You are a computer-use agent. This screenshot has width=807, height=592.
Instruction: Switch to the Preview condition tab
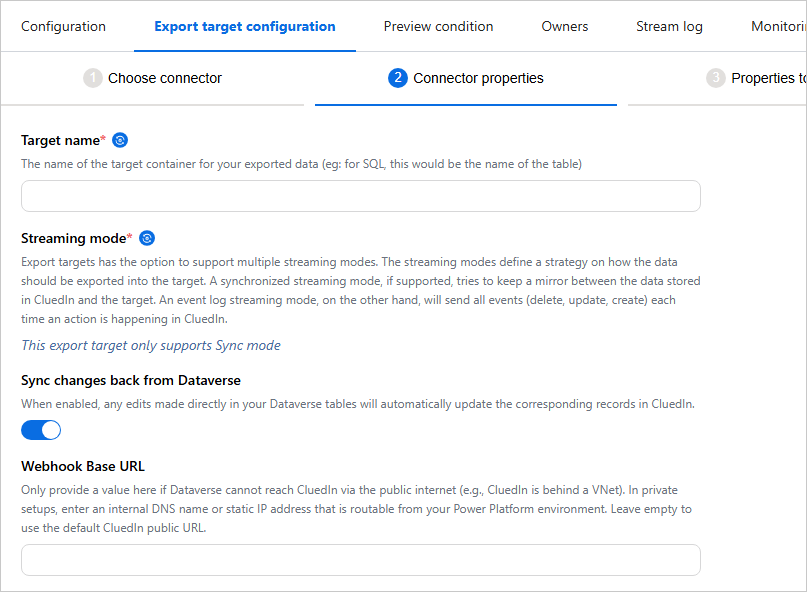click(438, 26)
